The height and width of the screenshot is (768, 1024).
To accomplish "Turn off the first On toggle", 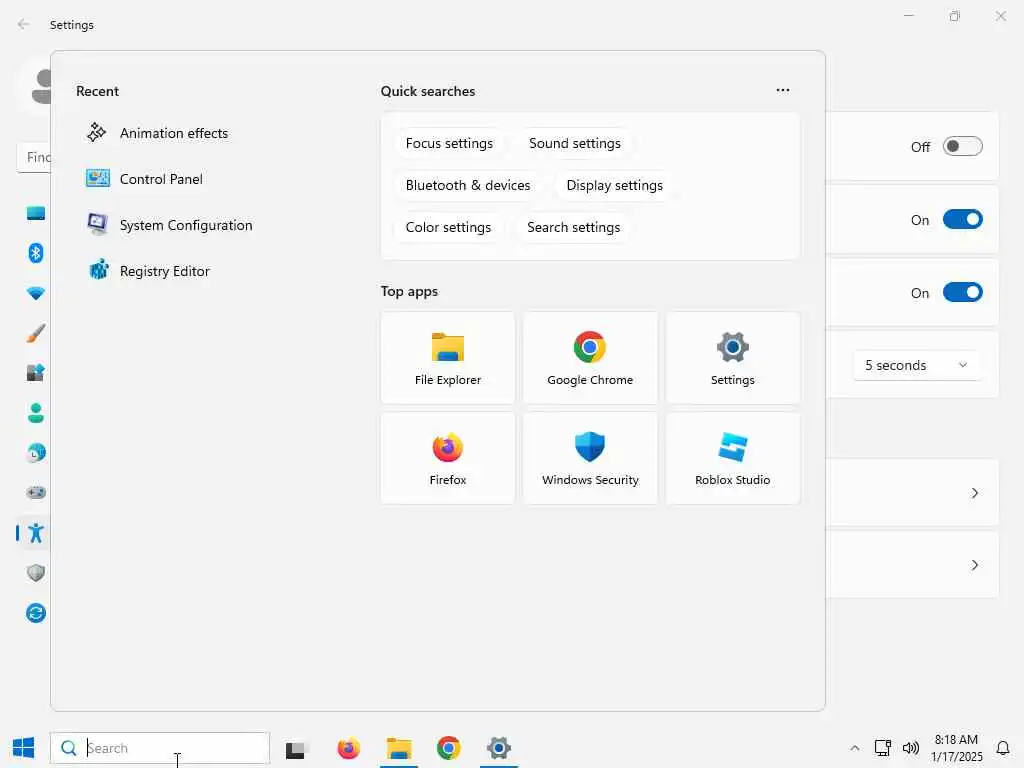I will (x=963, y=219).
